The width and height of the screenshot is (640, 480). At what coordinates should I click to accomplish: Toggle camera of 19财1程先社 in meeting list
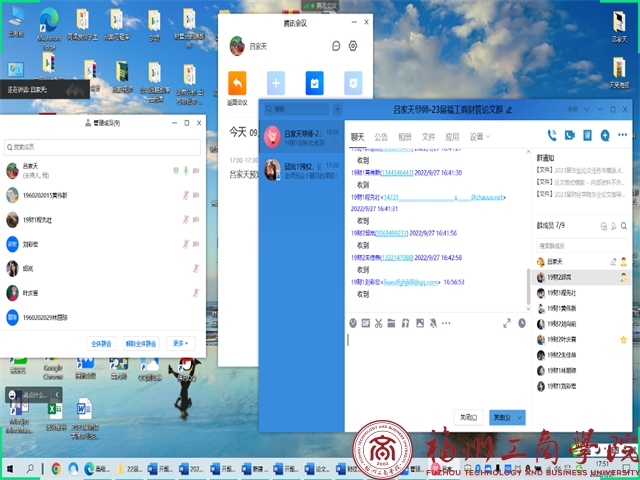tap(196, 220)
